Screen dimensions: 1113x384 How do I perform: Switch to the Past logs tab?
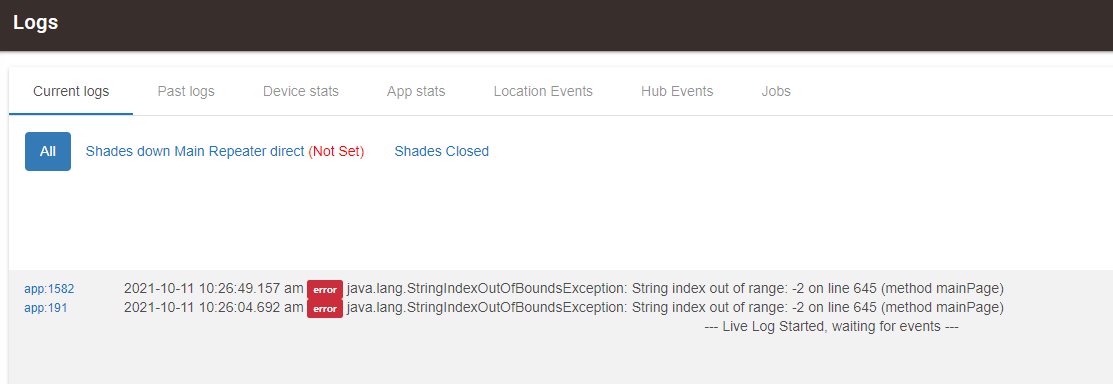point(186,92)
